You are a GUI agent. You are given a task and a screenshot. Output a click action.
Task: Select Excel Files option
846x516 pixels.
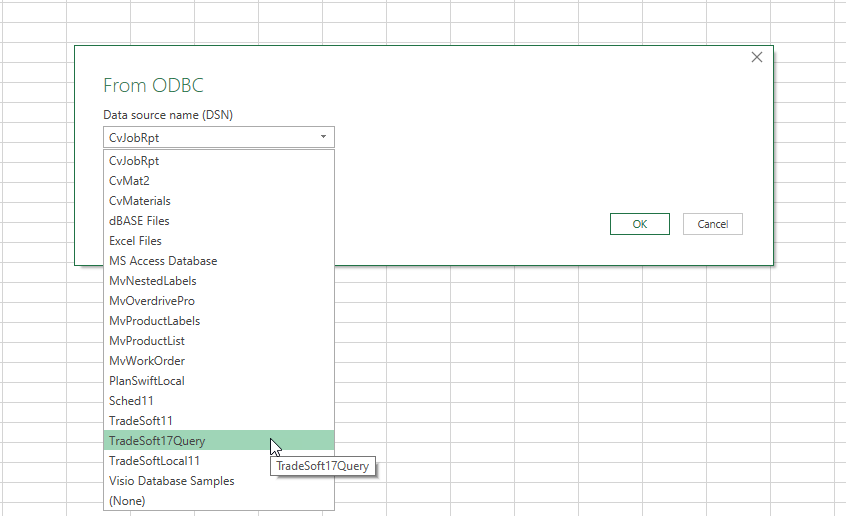(x=135, y=240)
